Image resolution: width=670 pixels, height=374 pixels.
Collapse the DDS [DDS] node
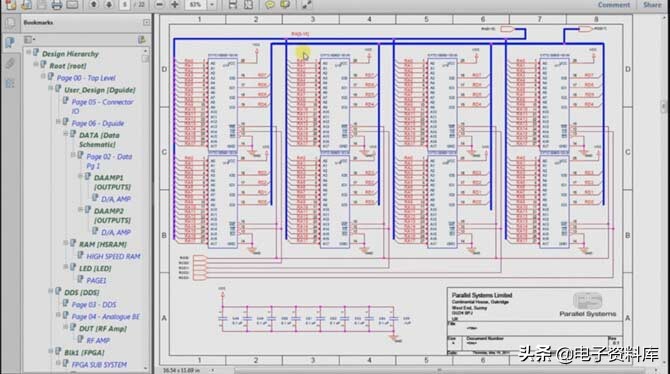(51, 291)
